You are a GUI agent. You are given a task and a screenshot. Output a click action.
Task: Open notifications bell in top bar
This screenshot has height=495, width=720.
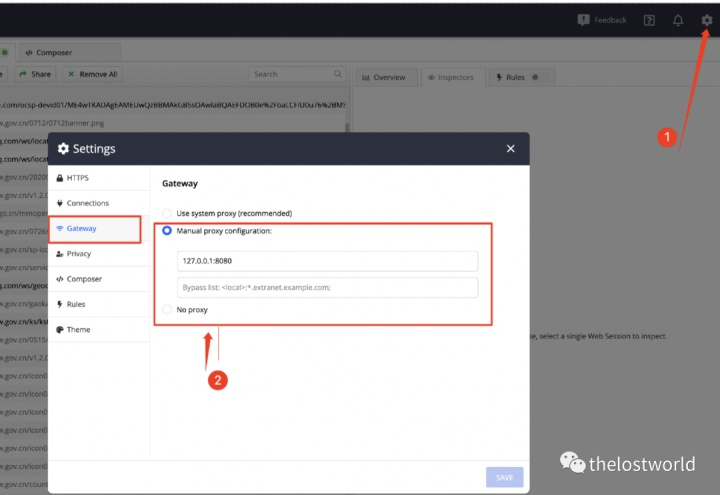(678, 20)
